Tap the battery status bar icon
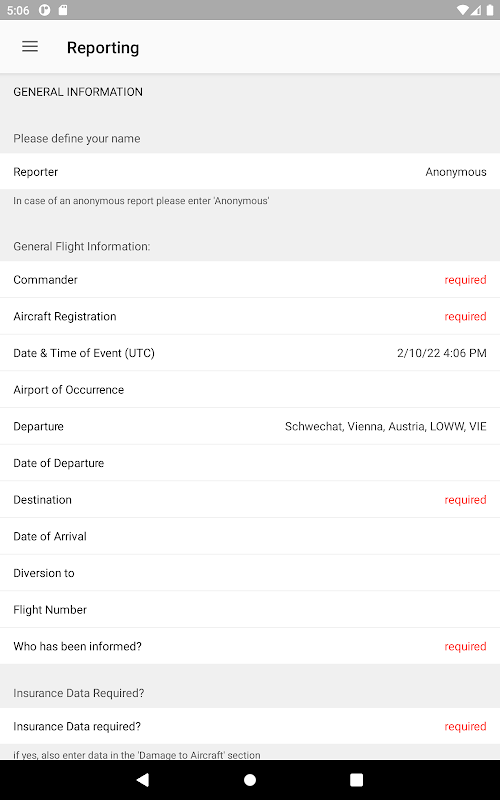The width and height of the screenshot is (500, 800). click(490, 10)
